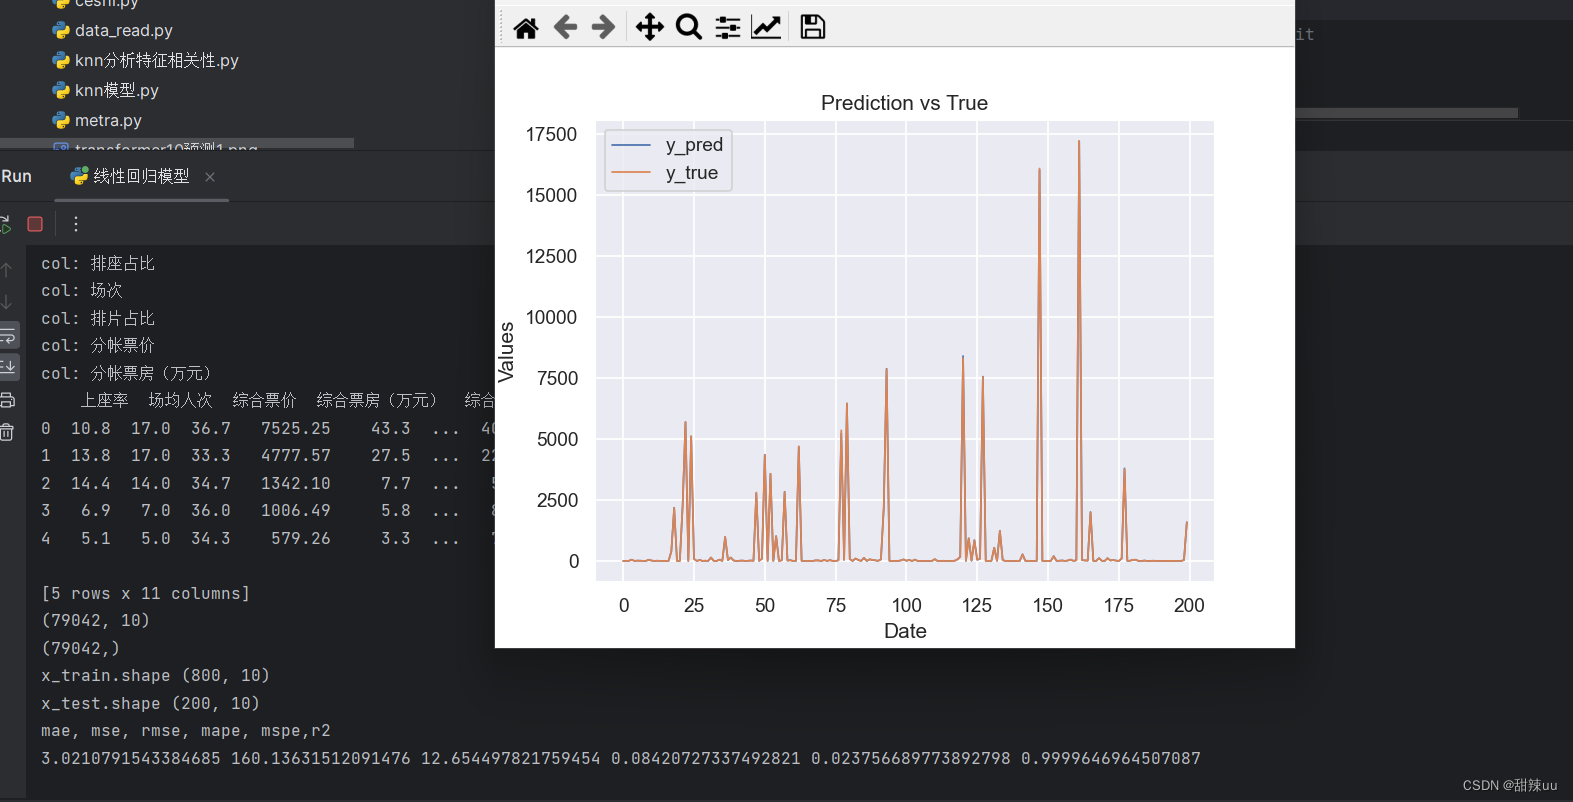The width and height of the screenshot is (1573, 802).
Task: Toggle scroll to end of console
Action: click(8, 367)
